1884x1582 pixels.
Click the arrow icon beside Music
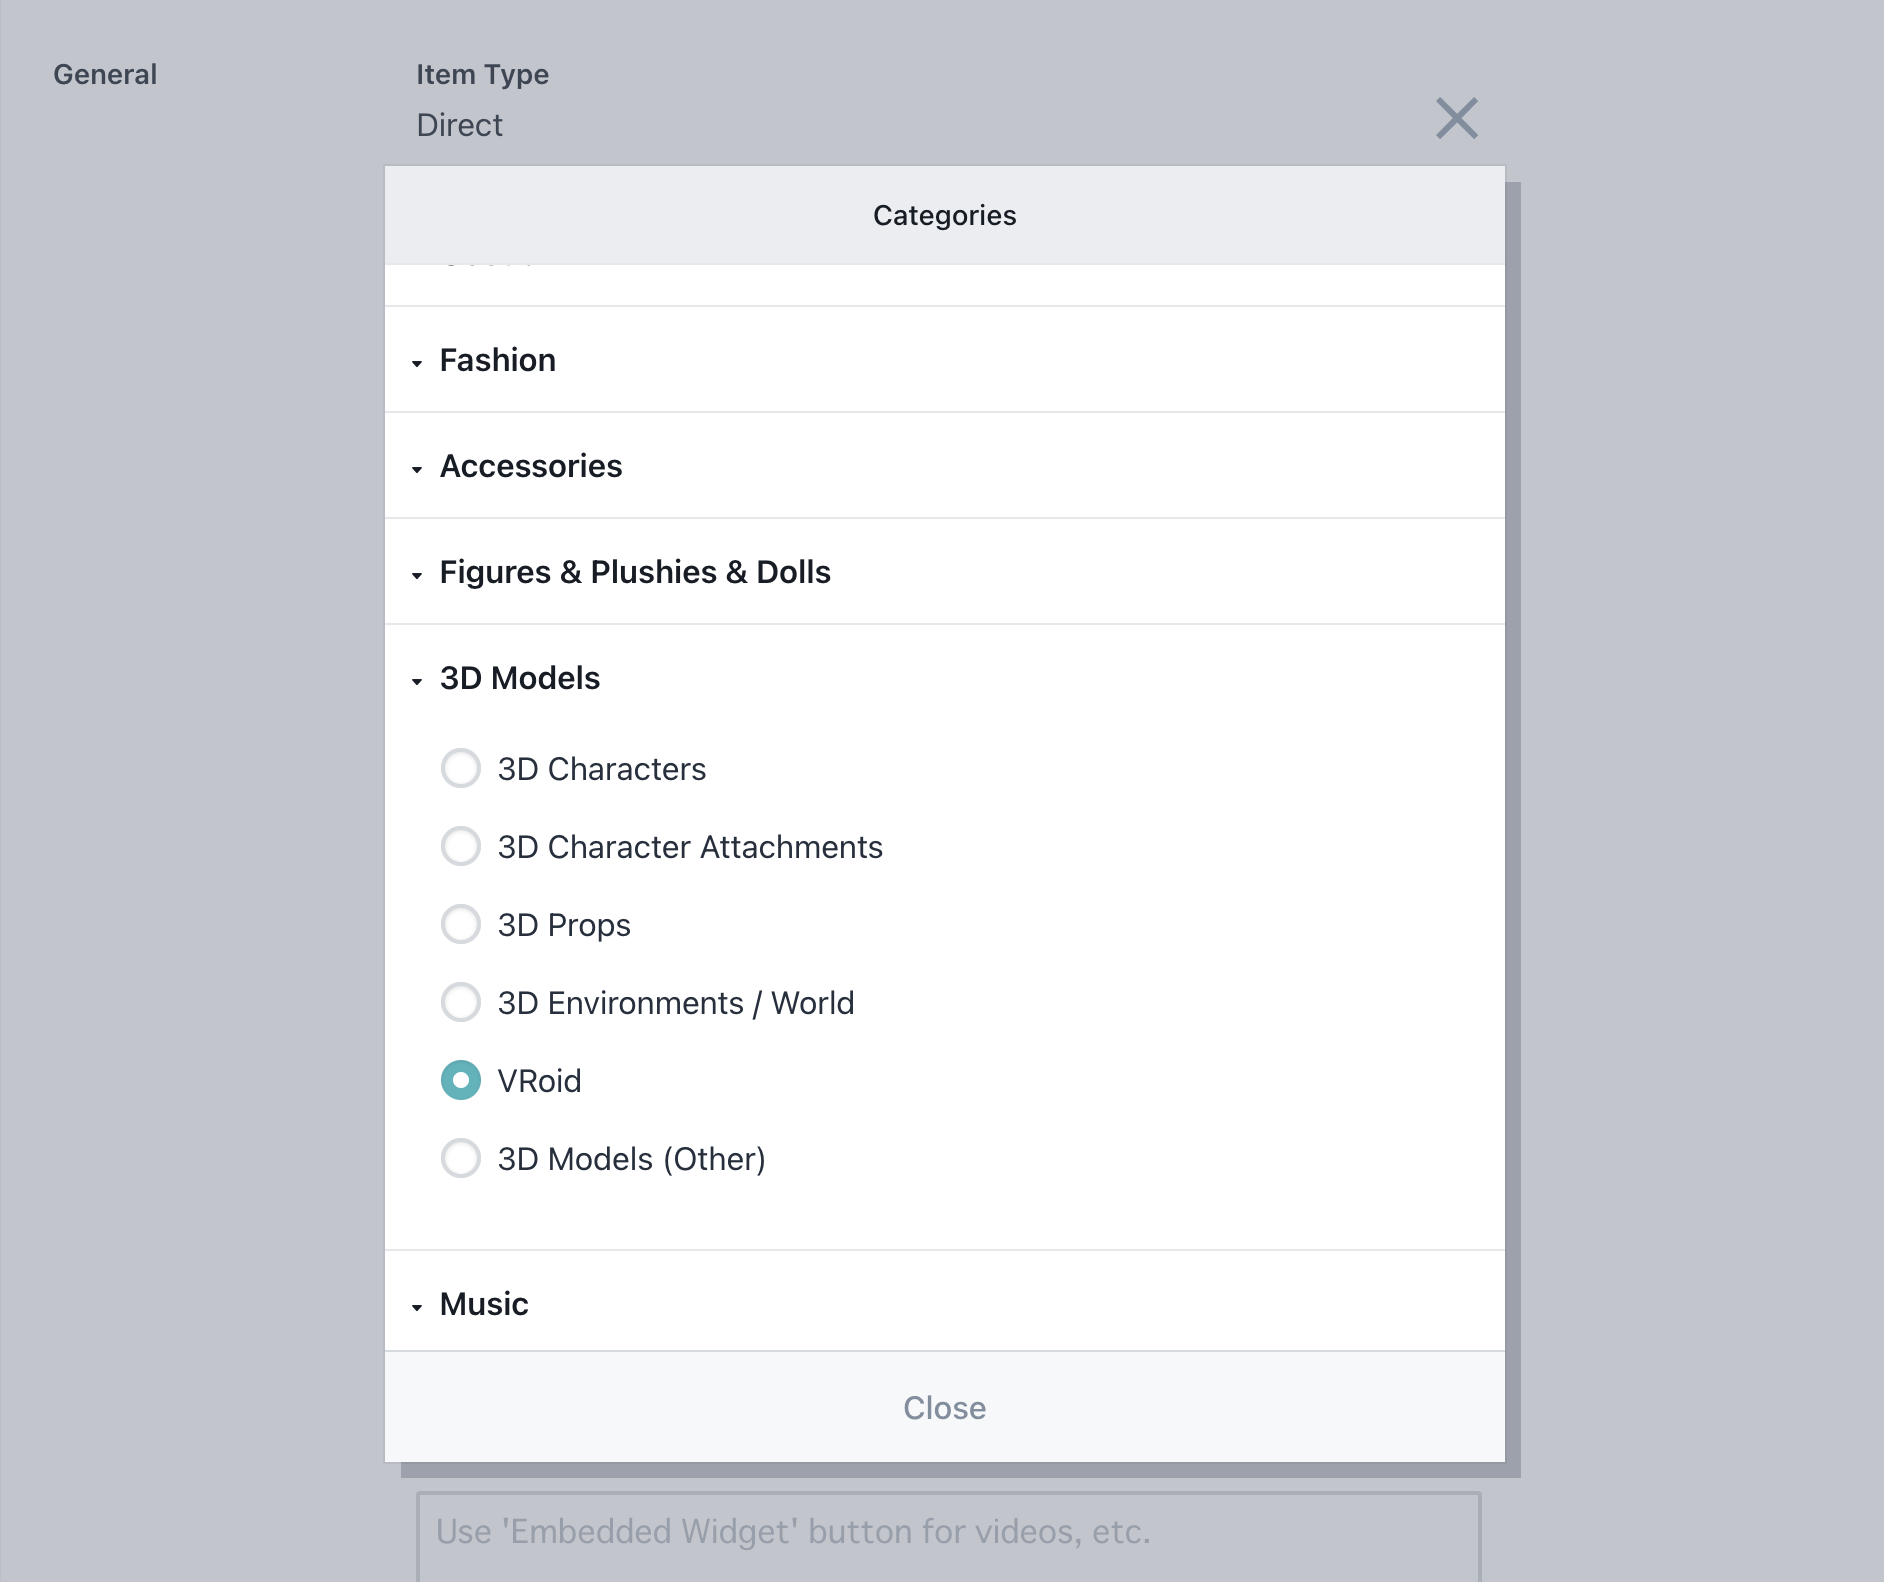pyautogui.click(x=417, y=1307)
